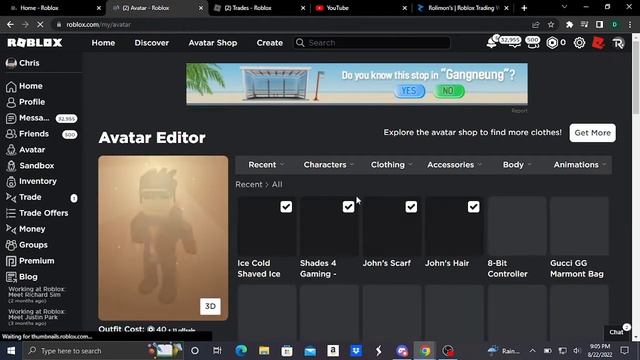
Task: Open messages icon in top bar
Action: [513, 42]
